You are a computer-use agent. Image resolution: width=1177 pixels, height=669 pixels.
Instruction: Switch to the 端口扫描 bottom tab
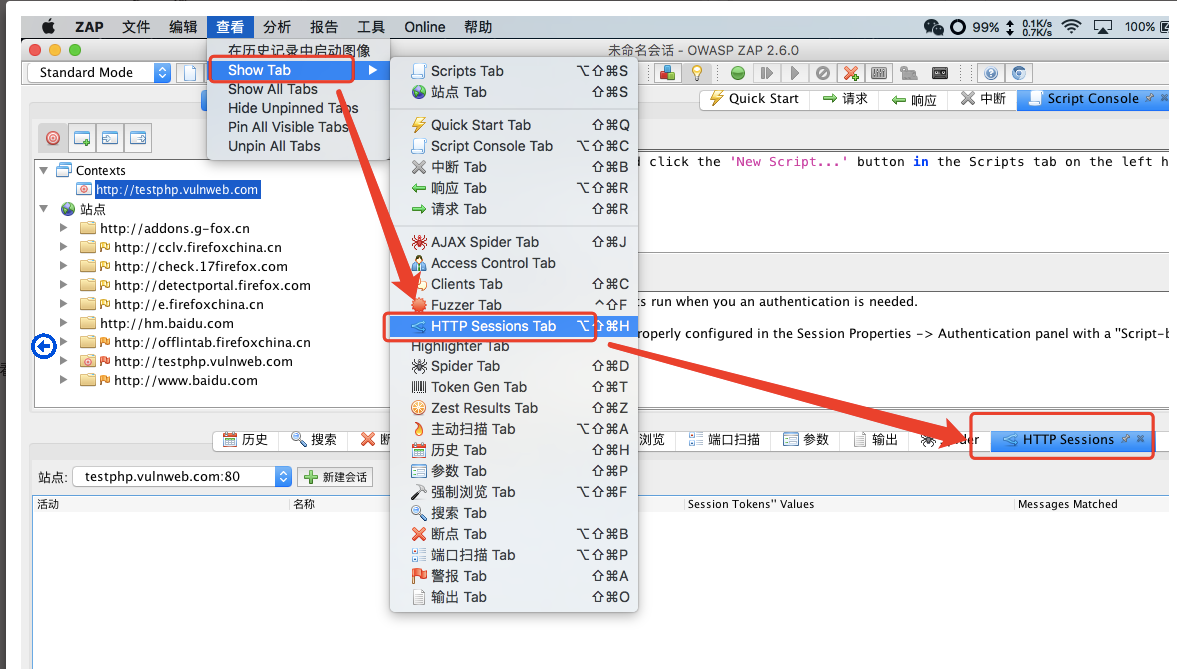(x=724, y=439)
